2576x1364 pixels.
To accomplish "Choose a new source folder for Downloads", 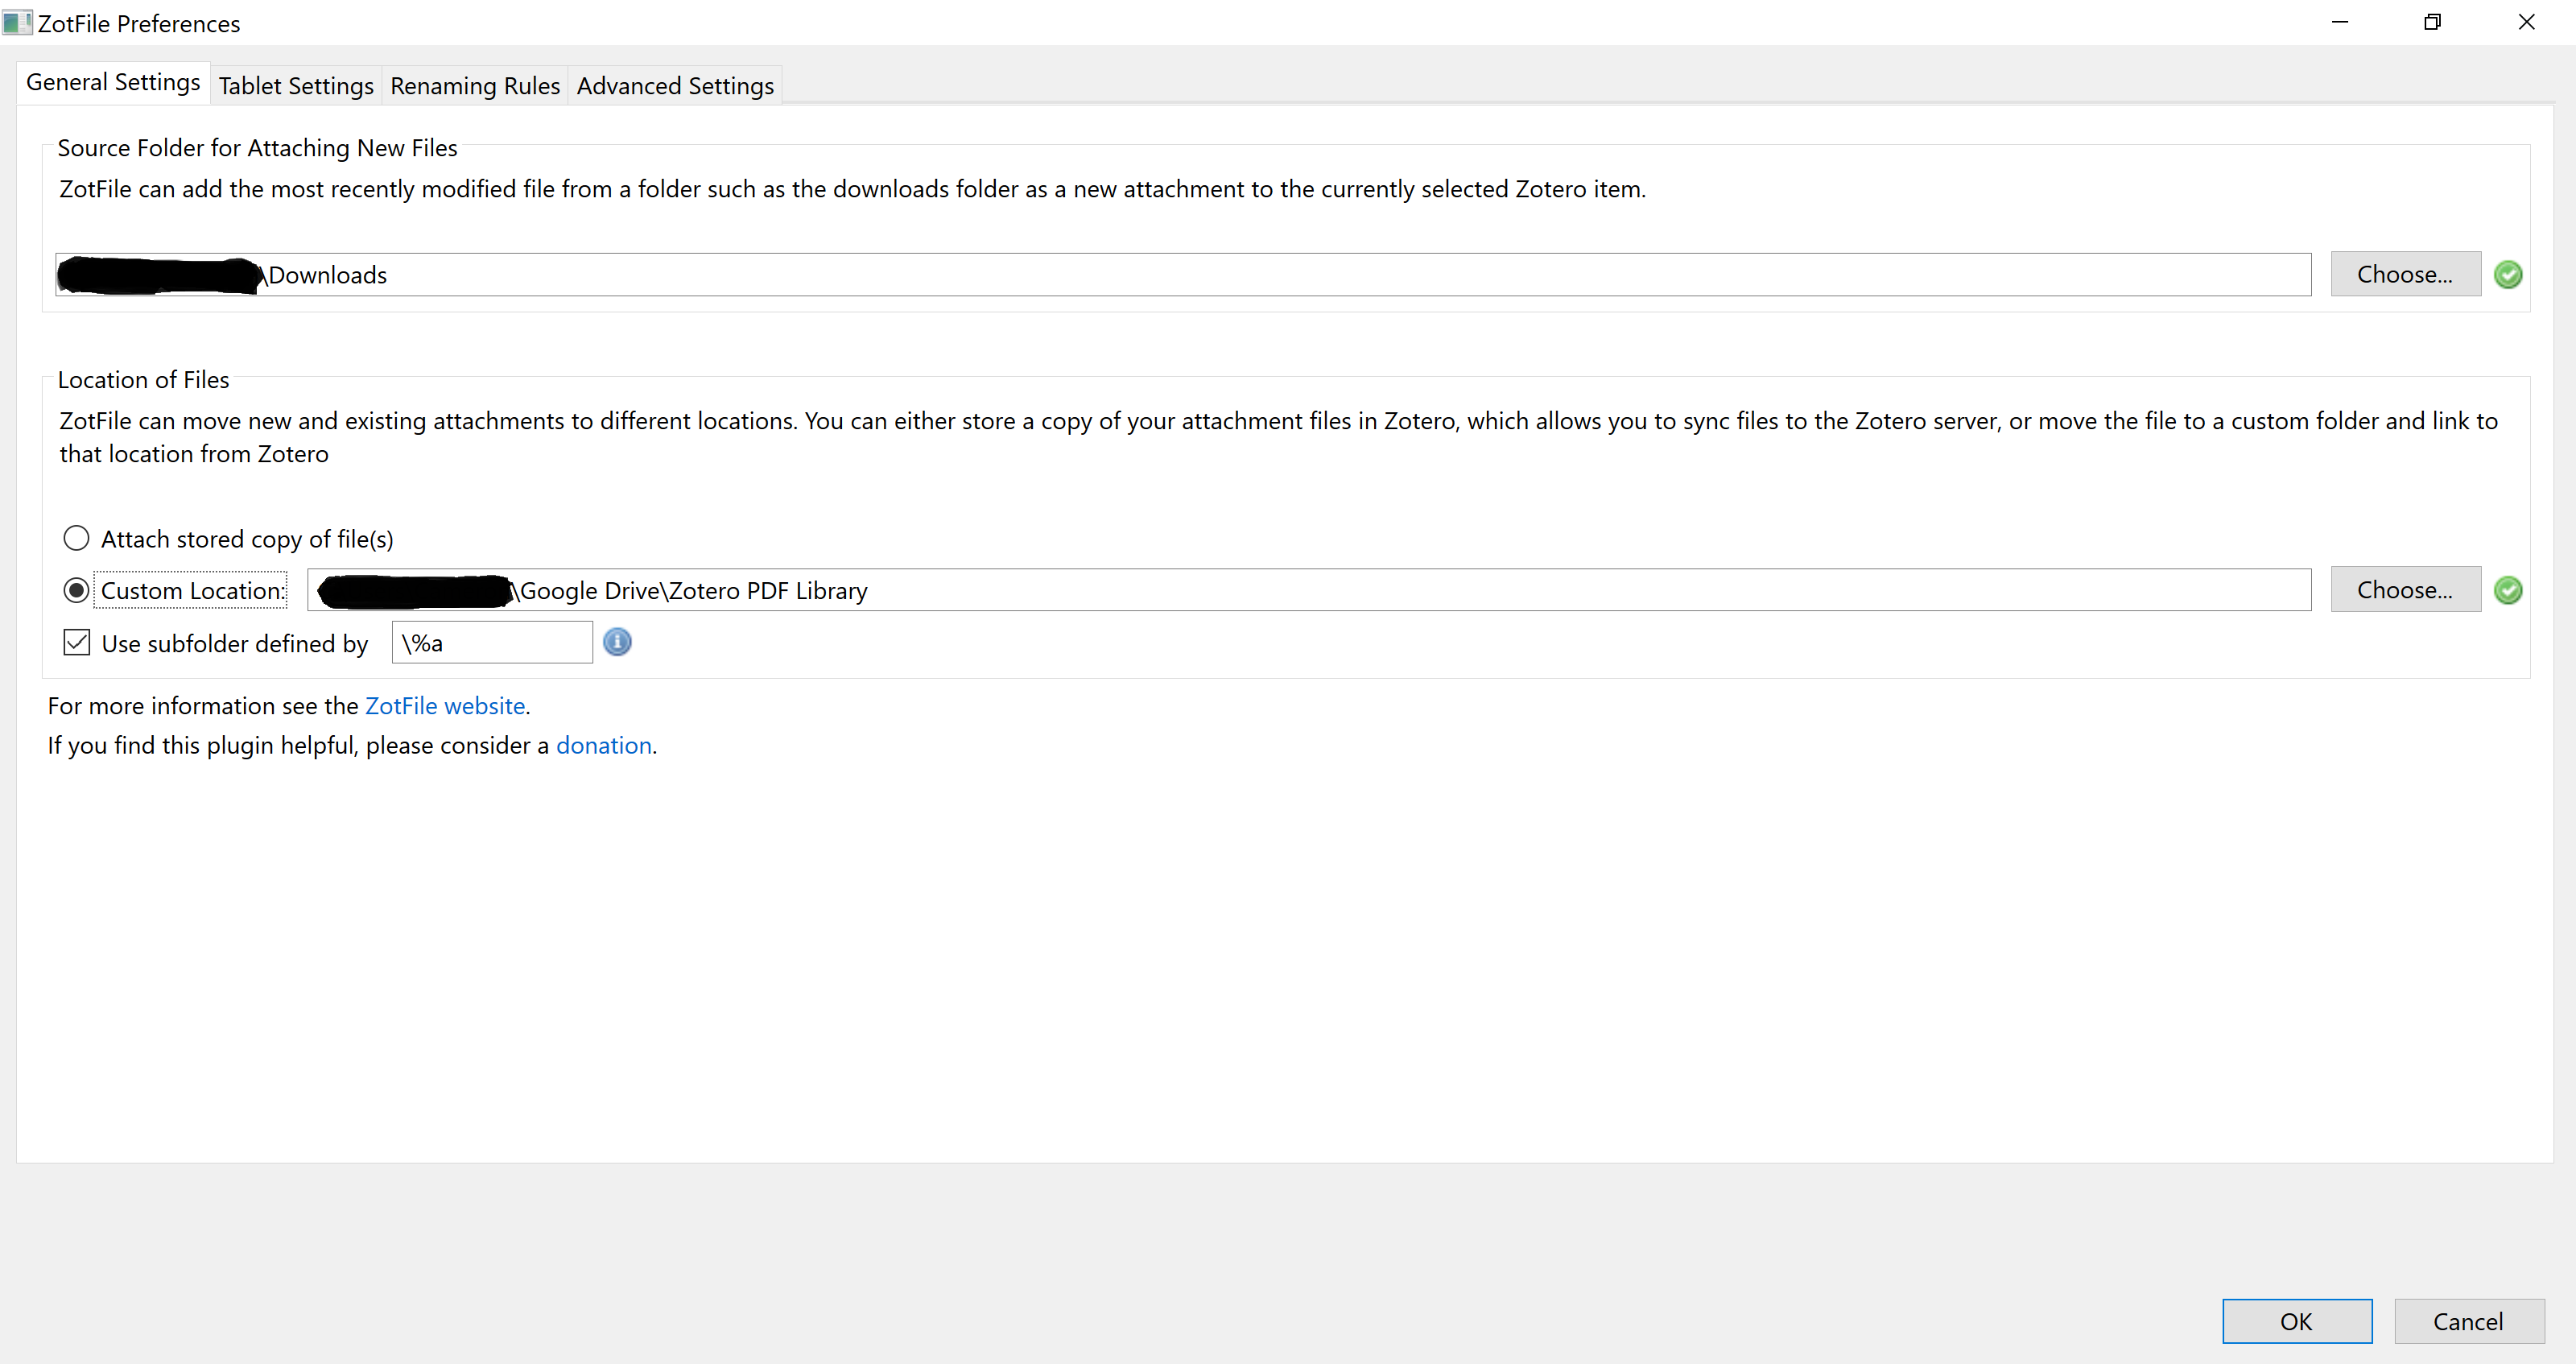I will point(2405,274).
